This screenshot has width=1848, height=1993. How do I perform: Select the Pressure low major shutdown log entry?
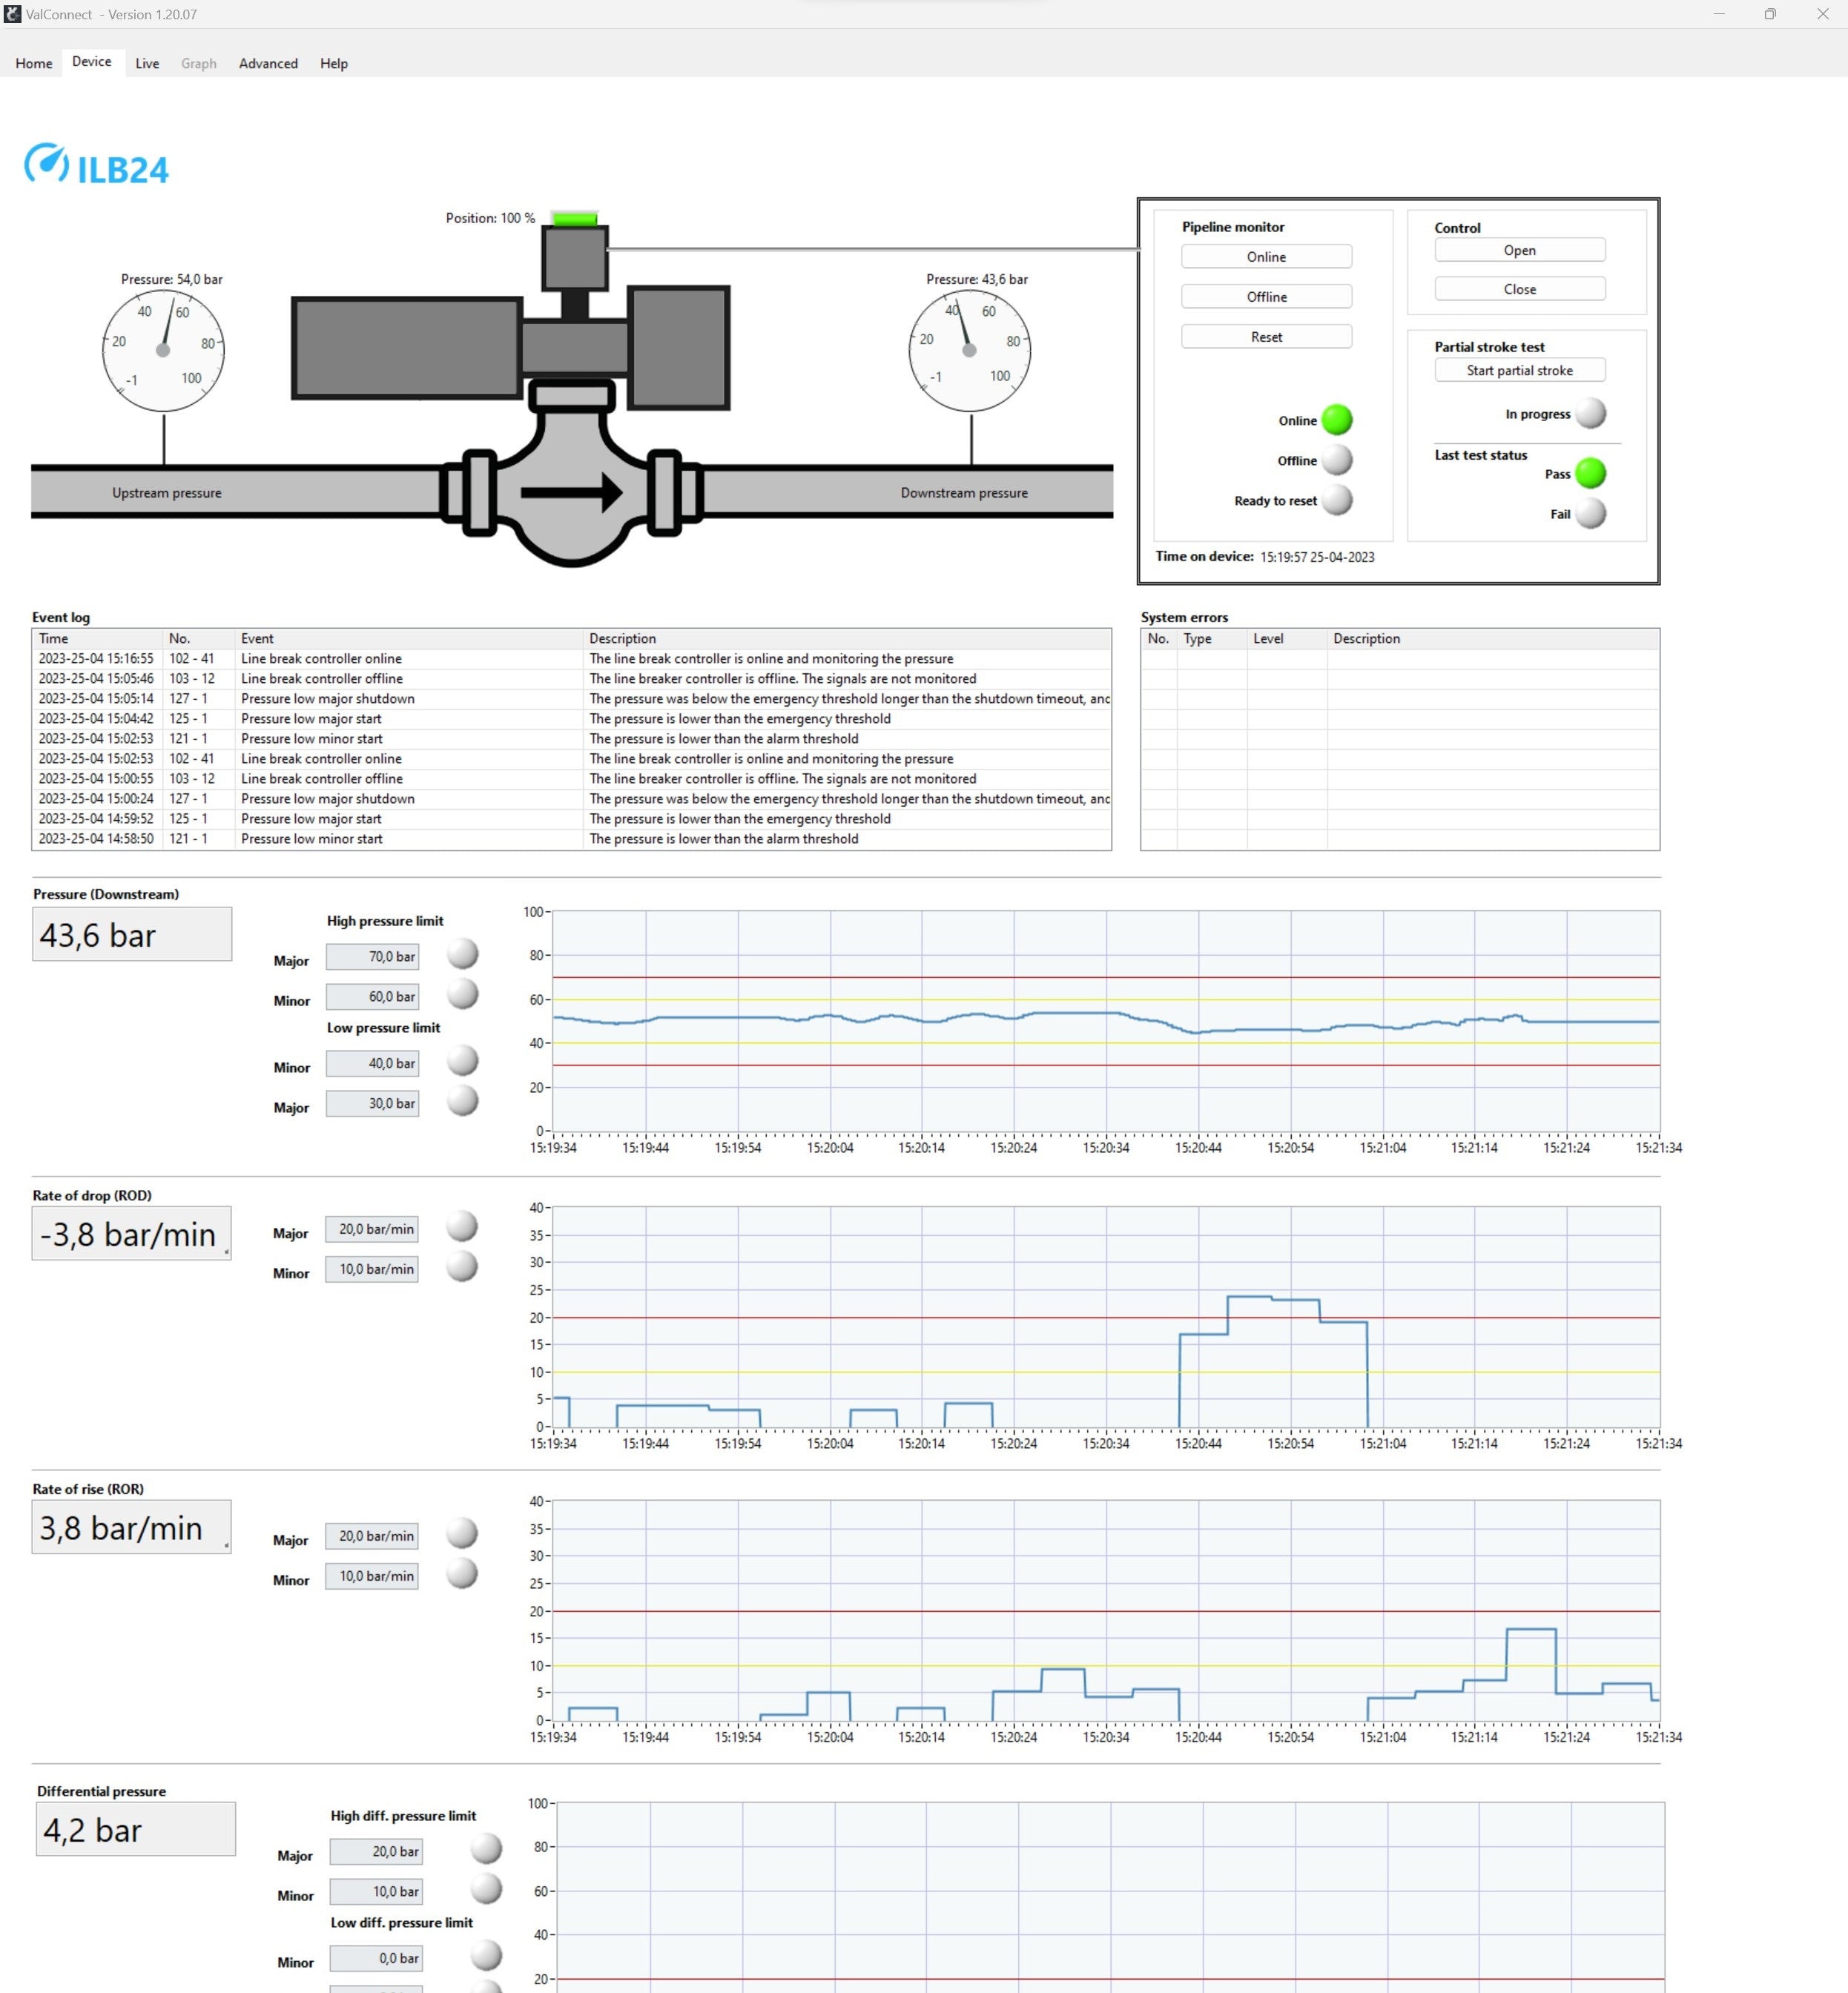click(328, 698)
